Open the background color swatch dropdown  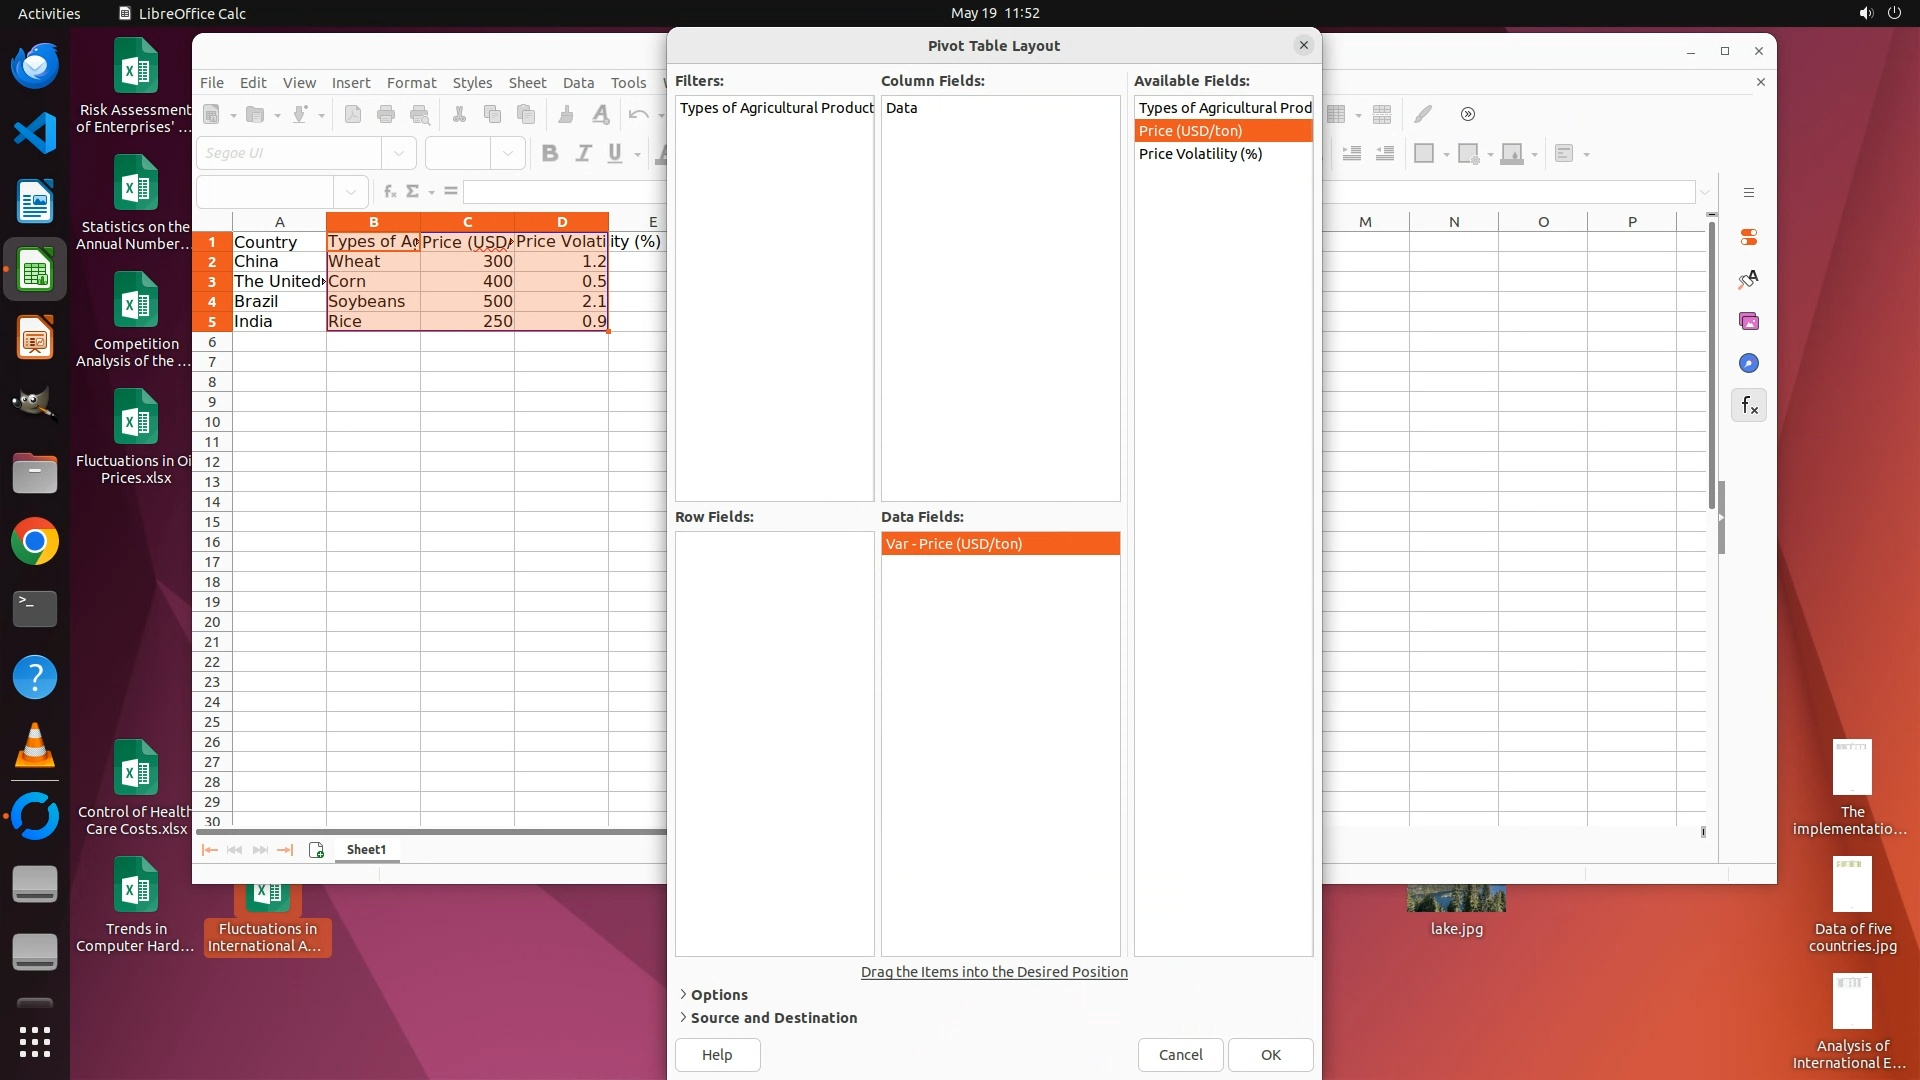point(1534,154)
